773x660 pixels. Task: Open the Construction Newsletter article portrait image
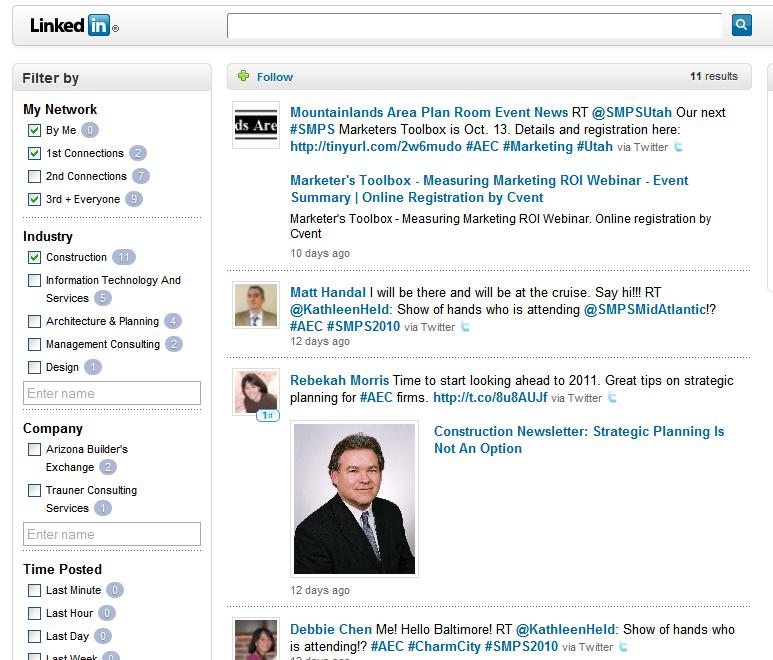pos(354,498)
